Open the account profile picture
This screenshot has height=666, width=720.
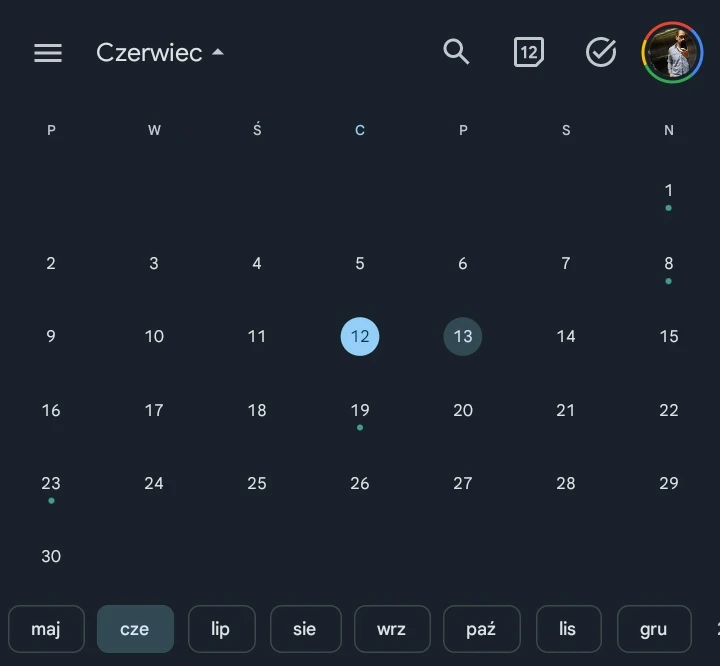pos(672,53)
